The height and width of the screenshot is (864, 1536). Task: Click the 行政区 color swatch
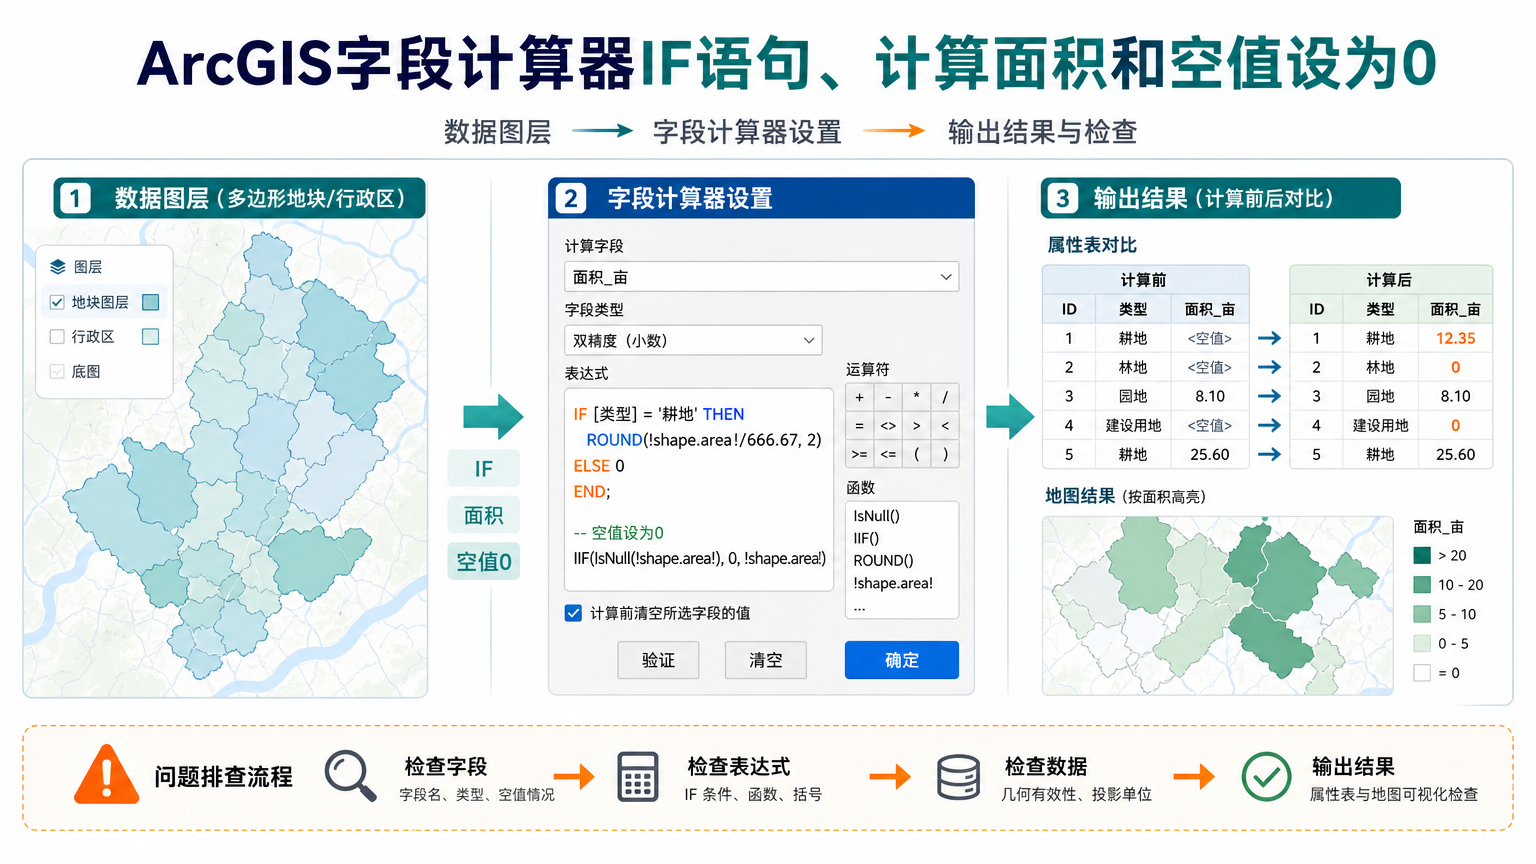151,337
